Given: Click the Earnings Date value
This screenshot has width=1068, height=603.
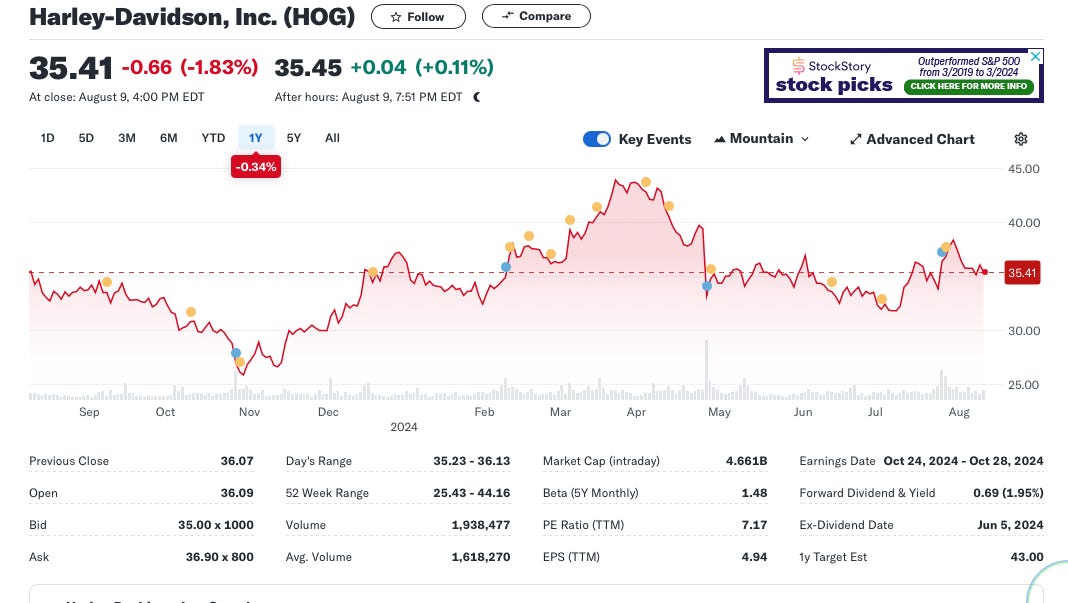Looking at the screenshot, I should coord(963,461).
